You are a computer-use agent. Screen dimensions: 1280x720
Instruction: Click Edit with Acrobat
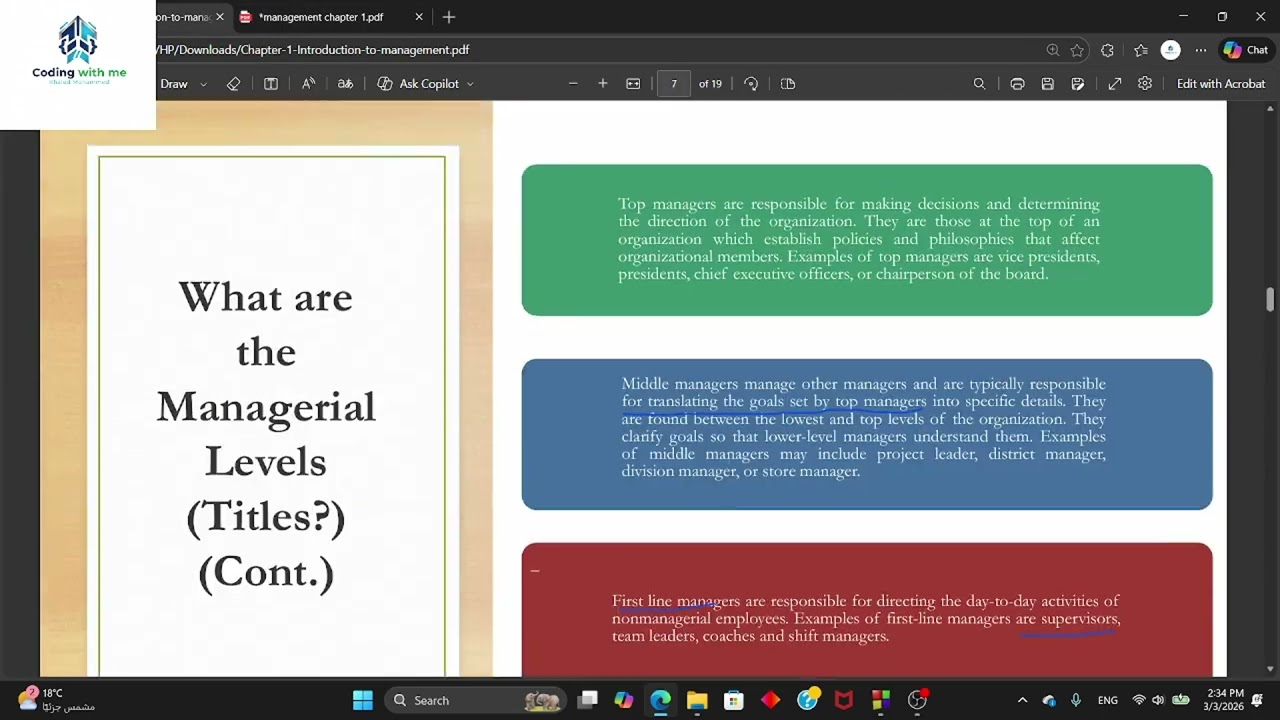tap(1221, 84)
